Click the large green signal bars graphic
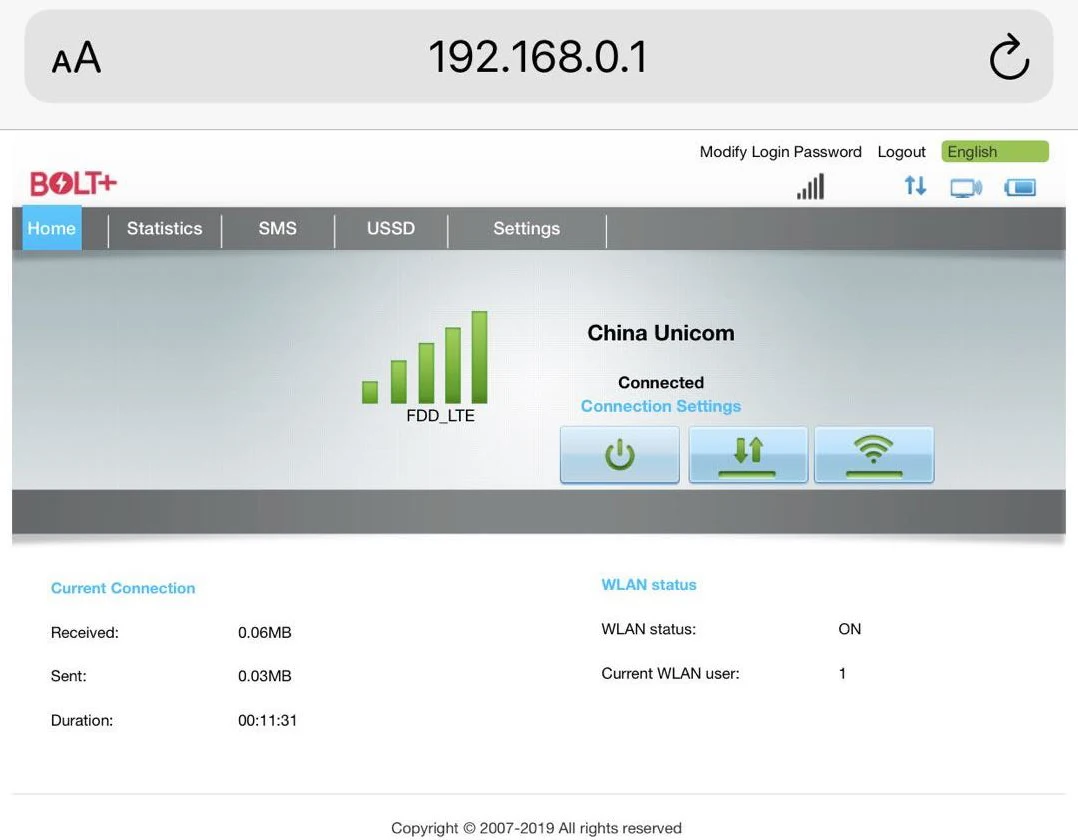Screen dimensions: 1078x840 (425, 358)
